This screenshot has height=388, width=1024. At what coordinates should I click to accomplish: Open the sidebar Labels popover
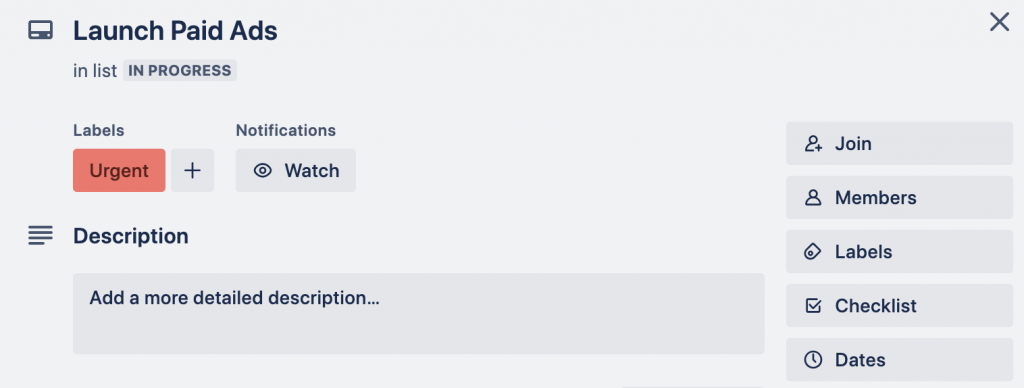[x=899, y=251]
